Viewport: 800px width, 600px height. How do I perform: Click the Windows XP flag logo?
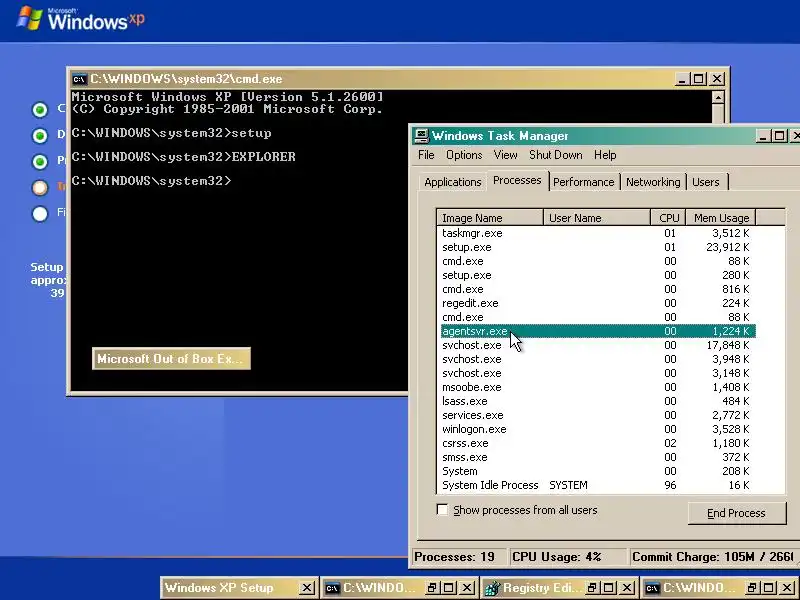pos(29,18)
